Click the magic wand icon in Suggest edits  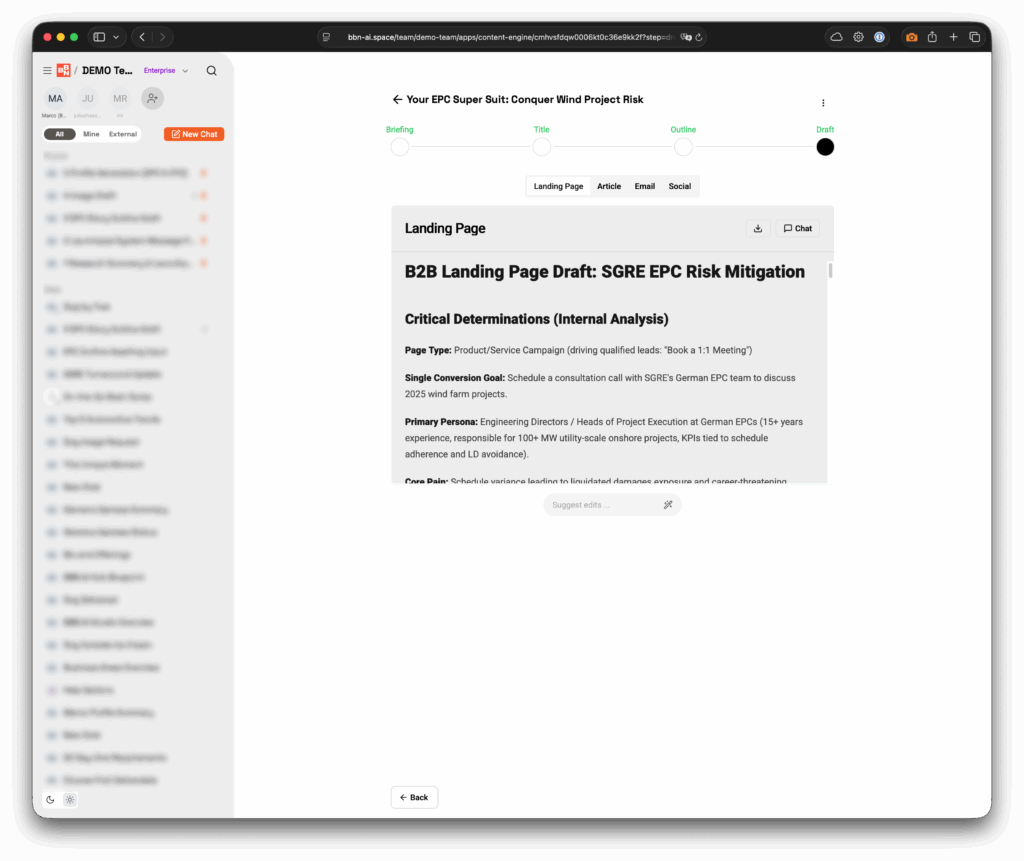(x=668, y=505)
